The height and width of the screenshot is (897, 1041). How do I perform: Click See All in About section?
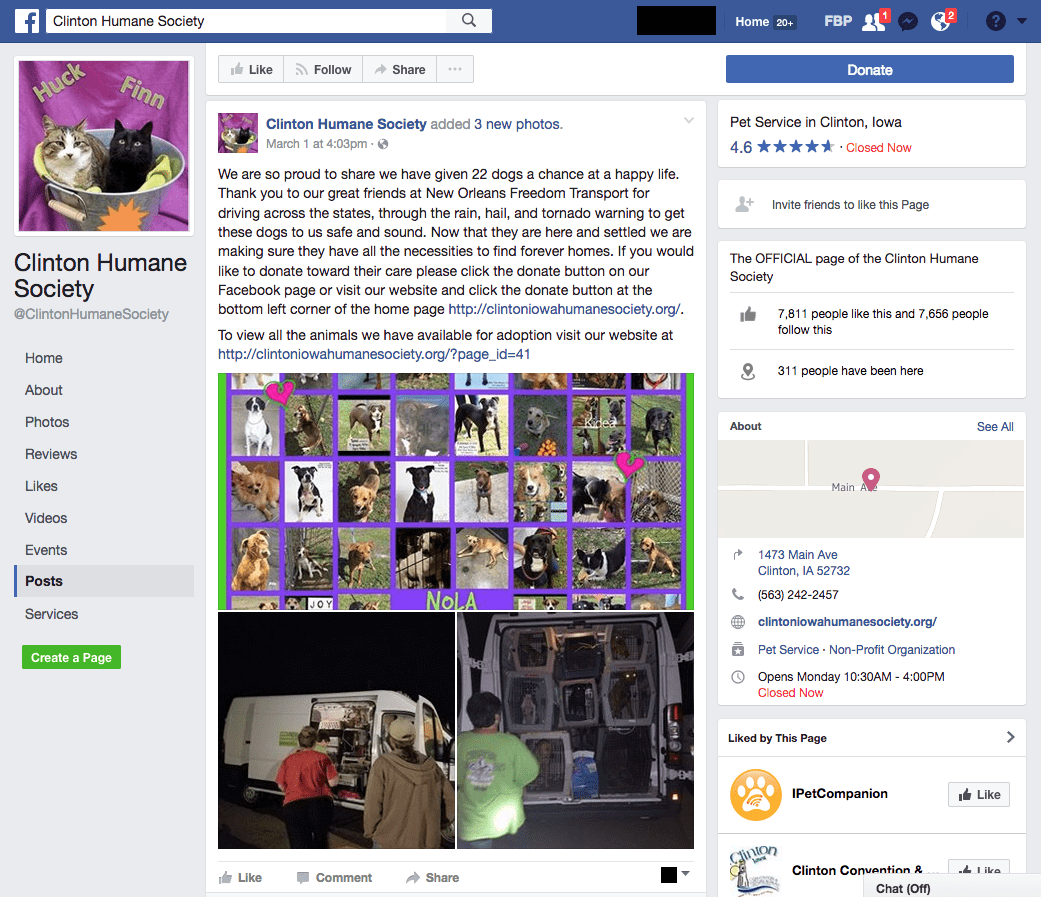[995, 426]
